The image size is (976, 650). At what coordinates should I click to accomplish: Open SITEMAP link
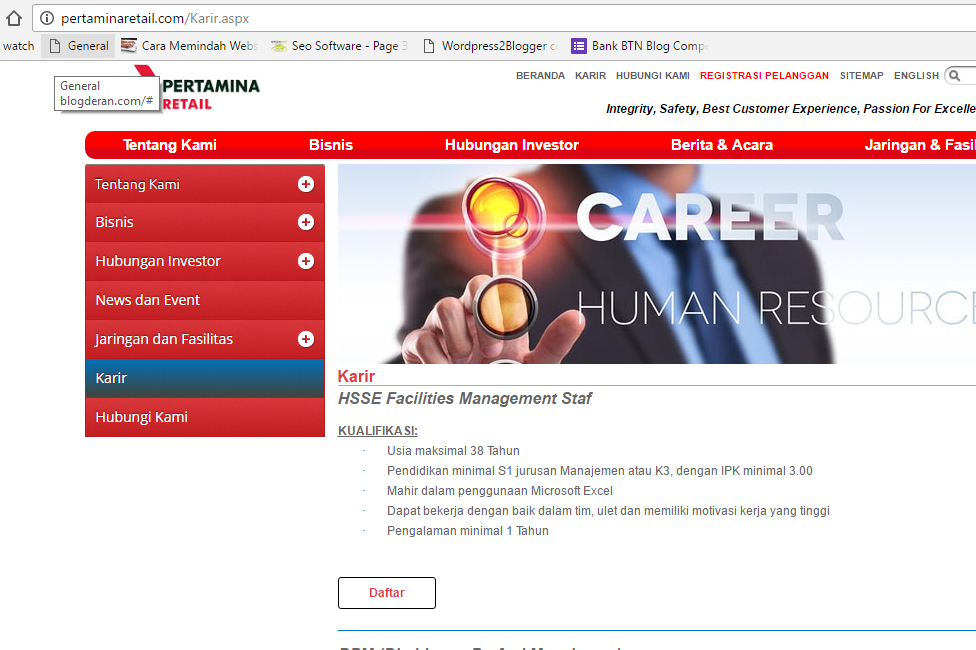pyautogui.click(x=861, y=75)
